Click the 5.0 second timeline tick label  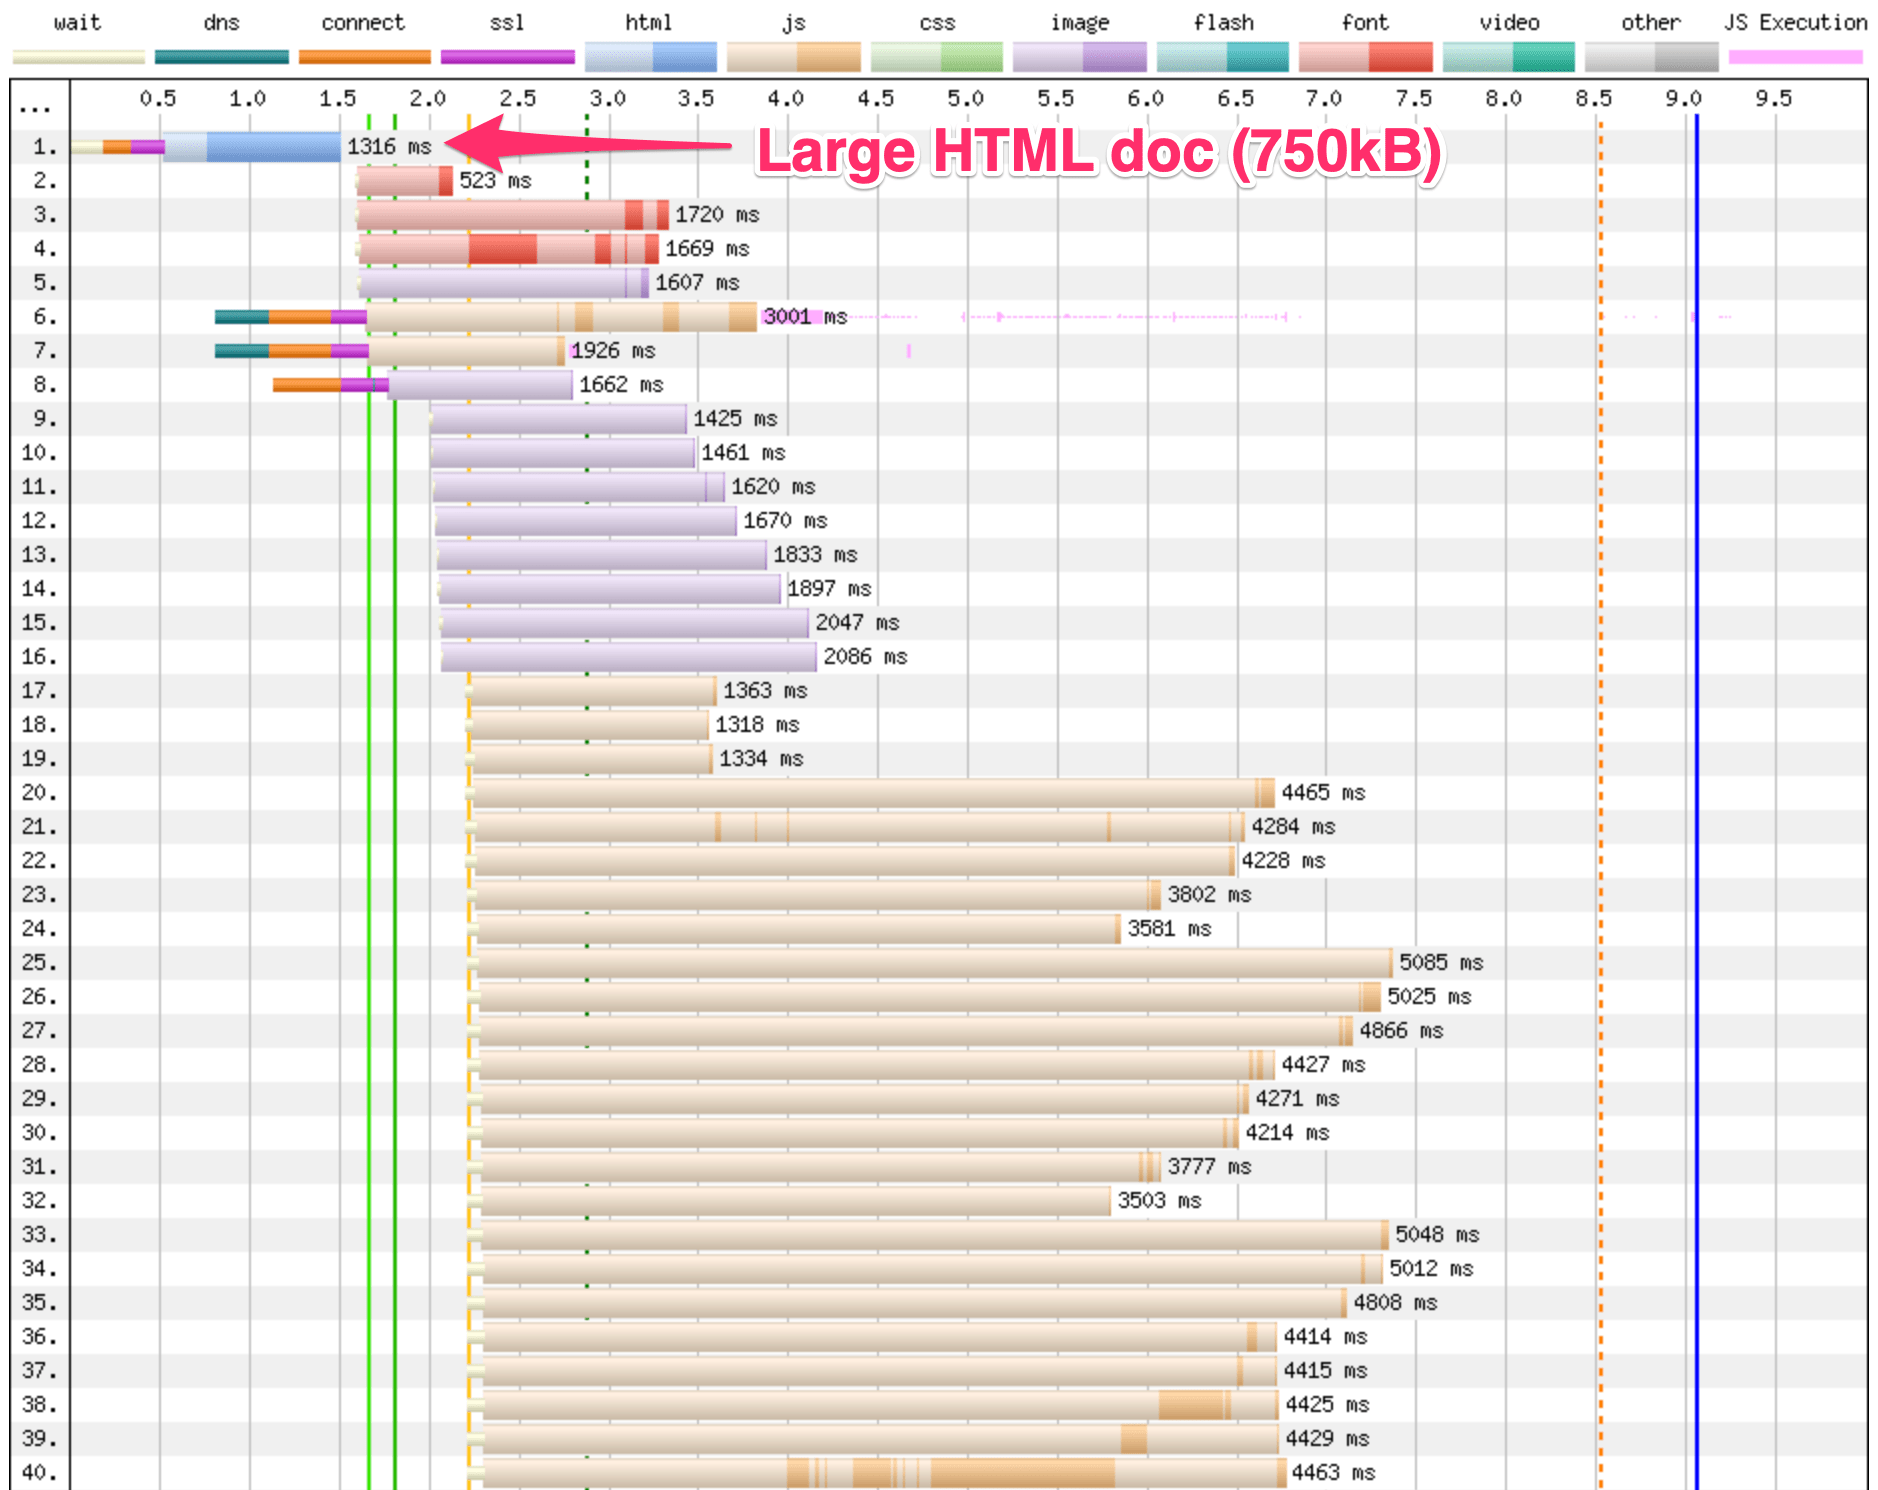click(x=965, y=99)
